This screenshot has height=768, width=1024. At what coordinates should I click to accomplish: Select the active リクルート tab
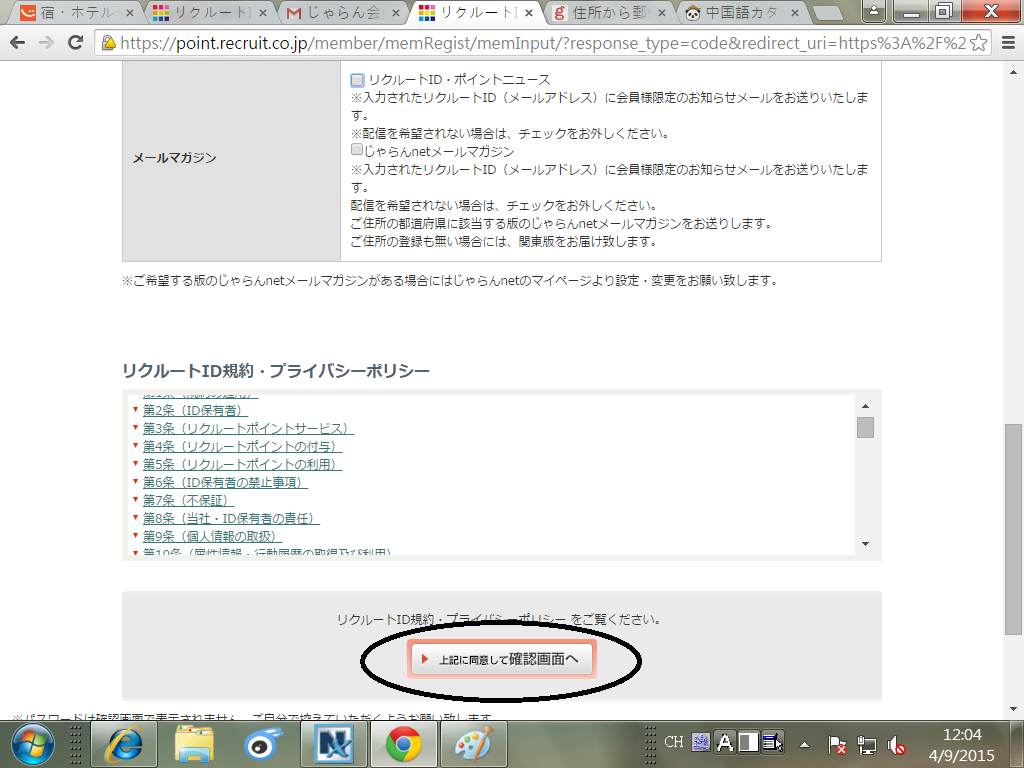tap(475, 13)
